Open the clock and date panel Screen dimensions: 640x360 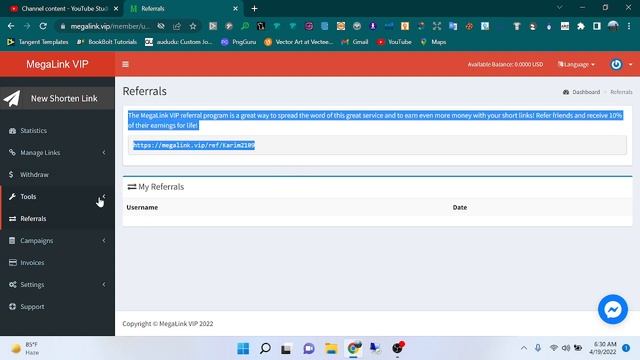[603, 348]
